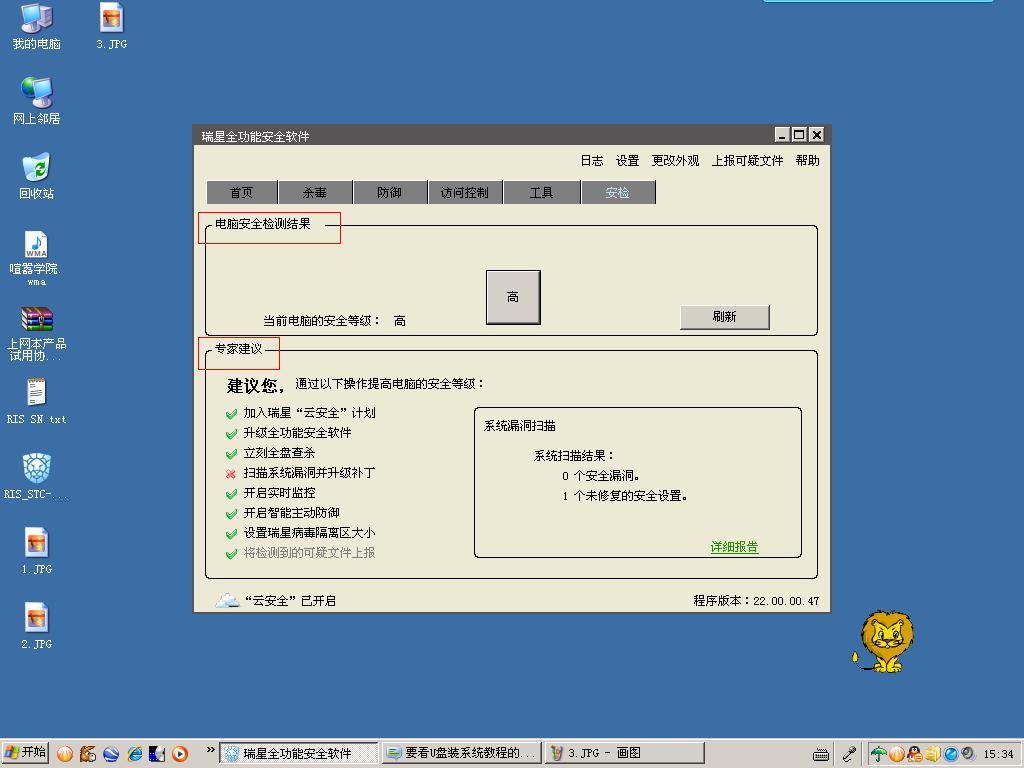The image size is (1024, 768).
Task: Switch to 3.JPG - 画图 taskbar window
Action: (625, 753)
